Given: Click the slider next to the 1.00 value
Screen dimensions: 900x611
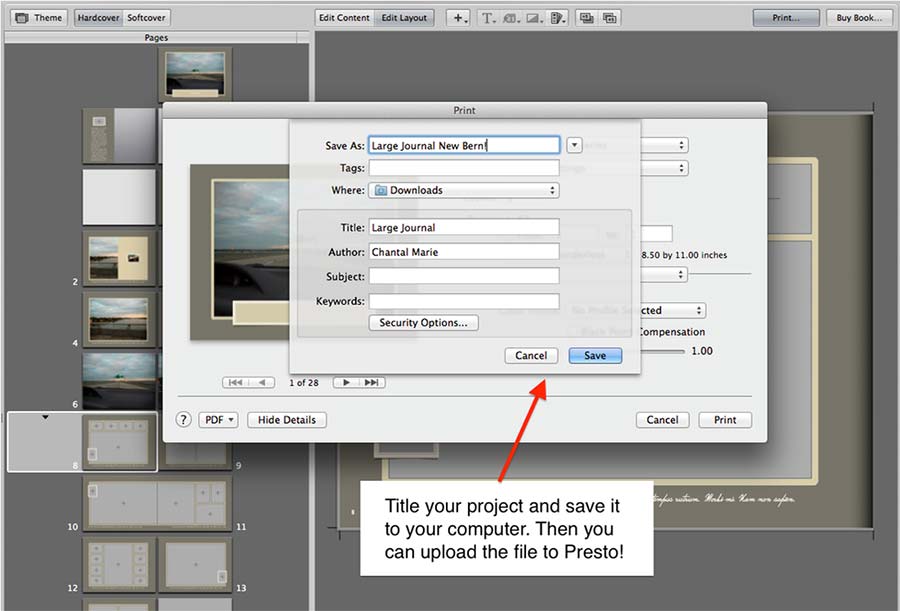Looking at the screenshot, I should coord(665,351).
